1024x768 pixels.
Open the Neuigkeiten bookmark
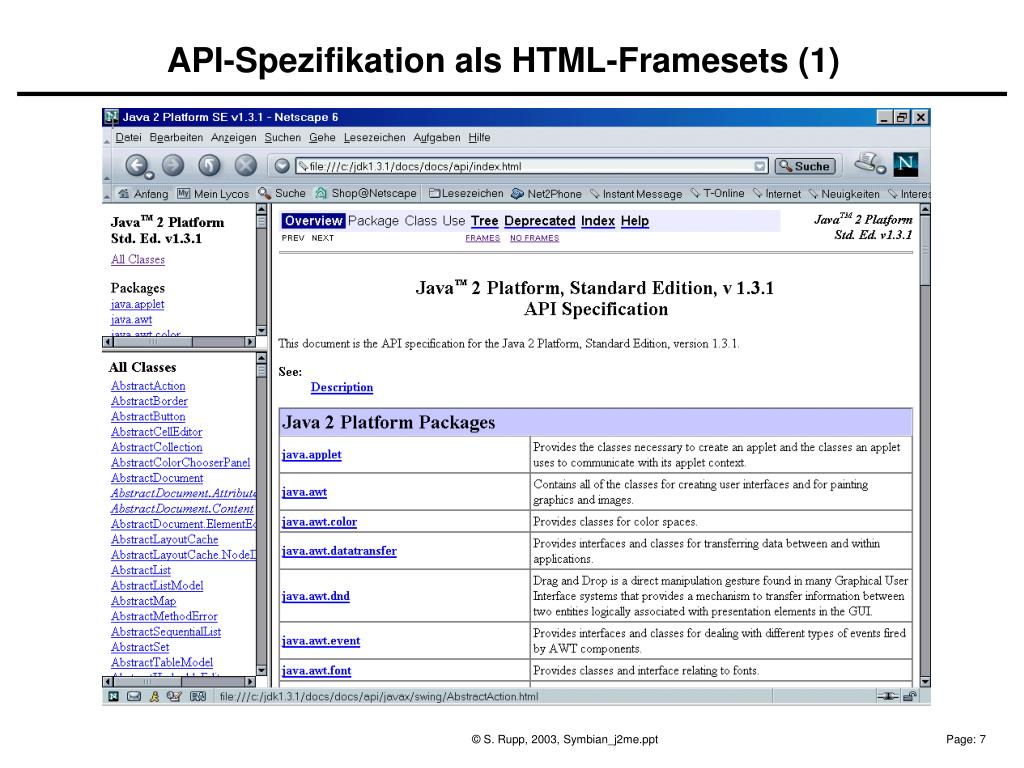tap(844, 194)
